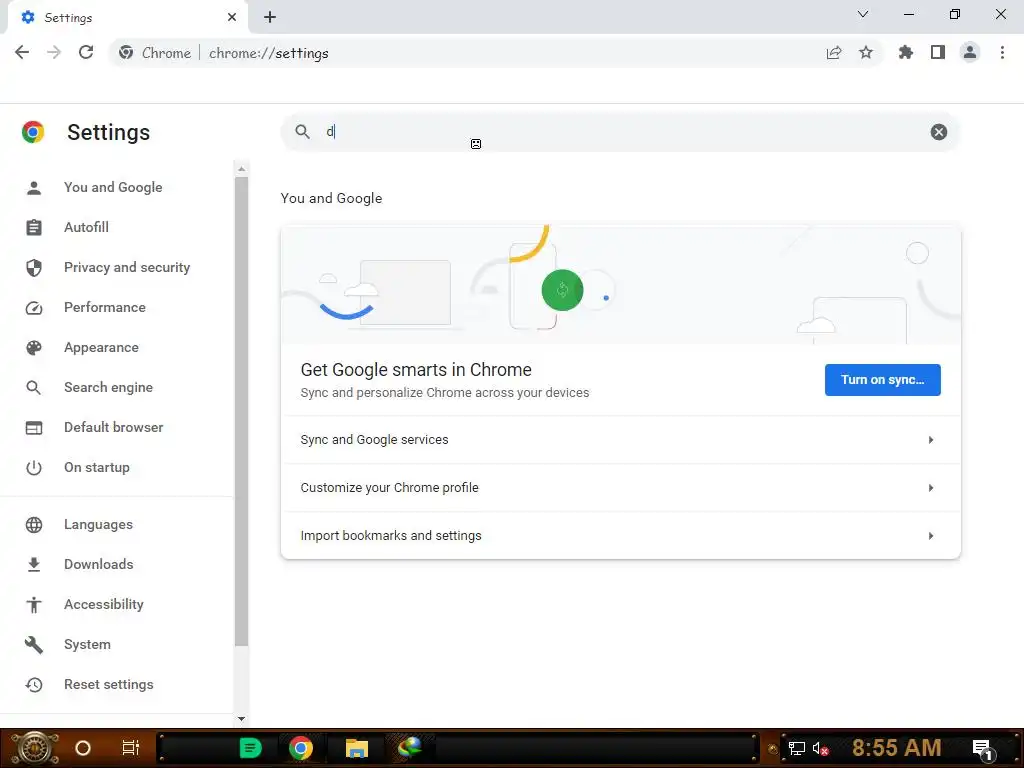The image size is (1024, 768).
Task: Go to Autofill settings
Action: (86, 227)
